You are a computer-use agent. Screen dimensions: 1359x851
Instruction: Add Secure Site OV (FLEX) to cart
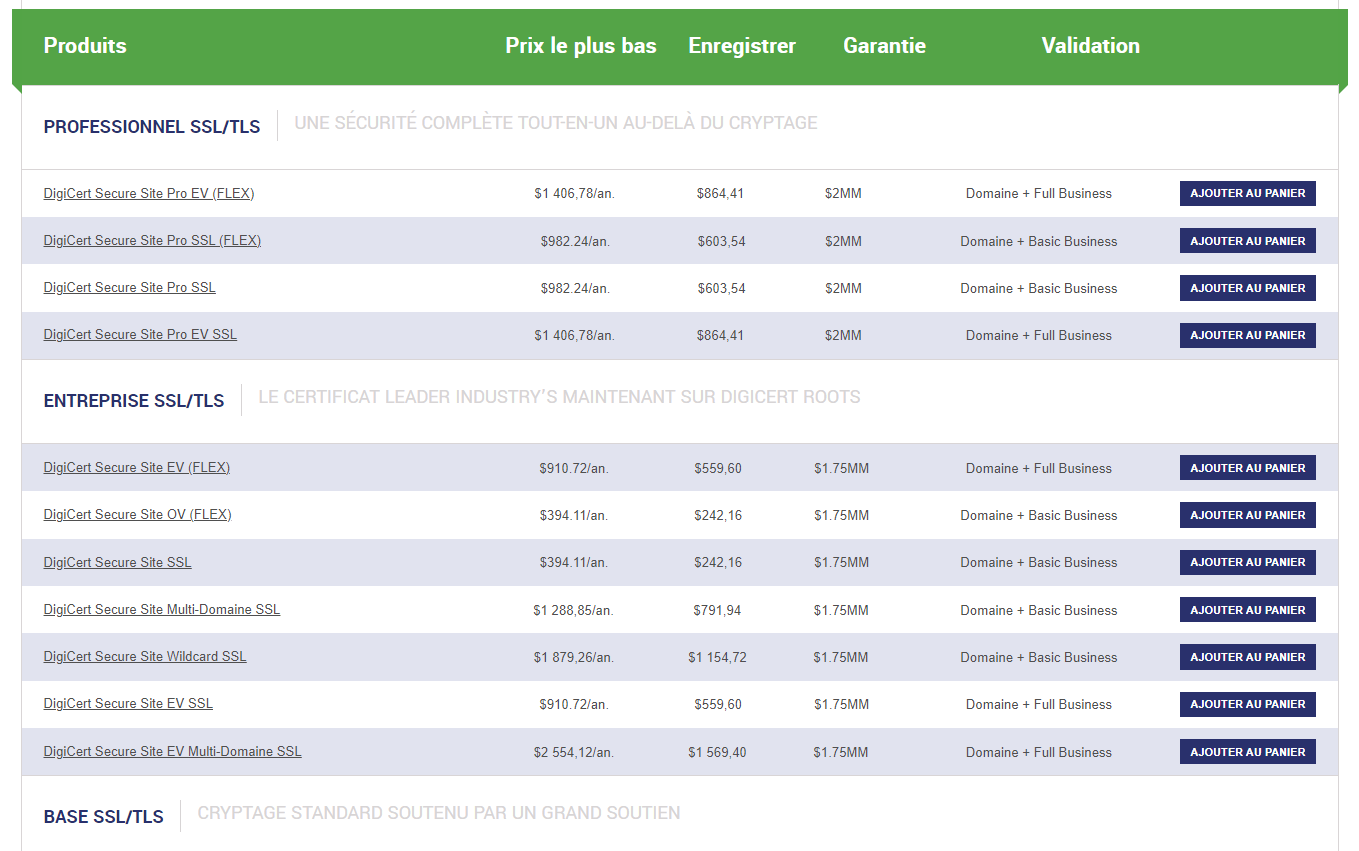coord(1248,515)
